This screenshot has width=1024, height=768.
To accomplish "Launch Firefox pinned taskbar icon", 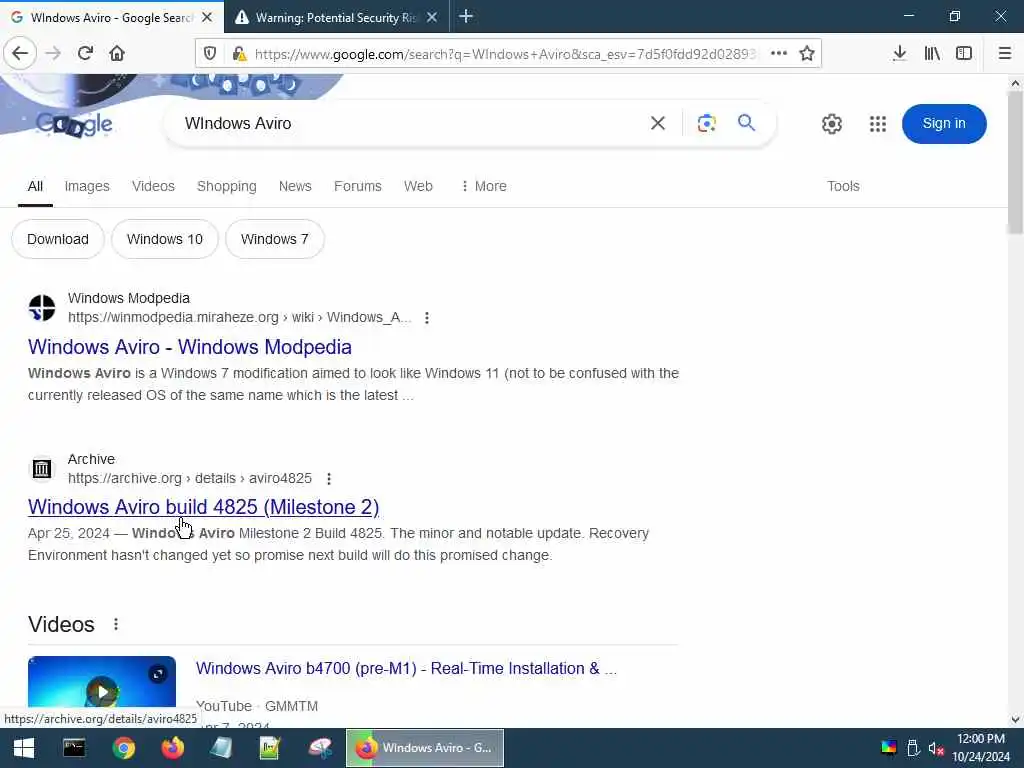I will coord(172,748).
